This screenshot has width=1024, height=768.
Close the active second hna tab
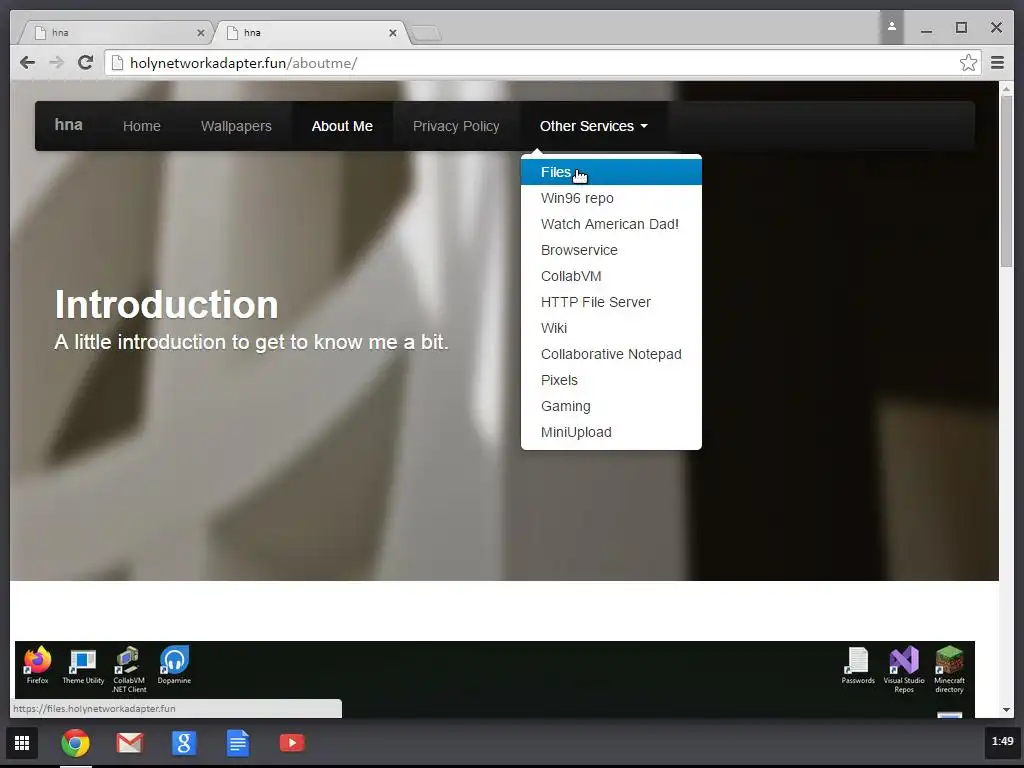[x=392, y=33]
